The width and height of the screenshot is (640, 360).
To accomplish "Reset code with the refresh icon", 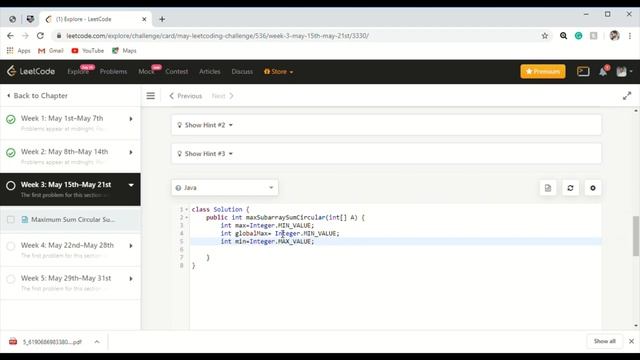I will (570, 188).
